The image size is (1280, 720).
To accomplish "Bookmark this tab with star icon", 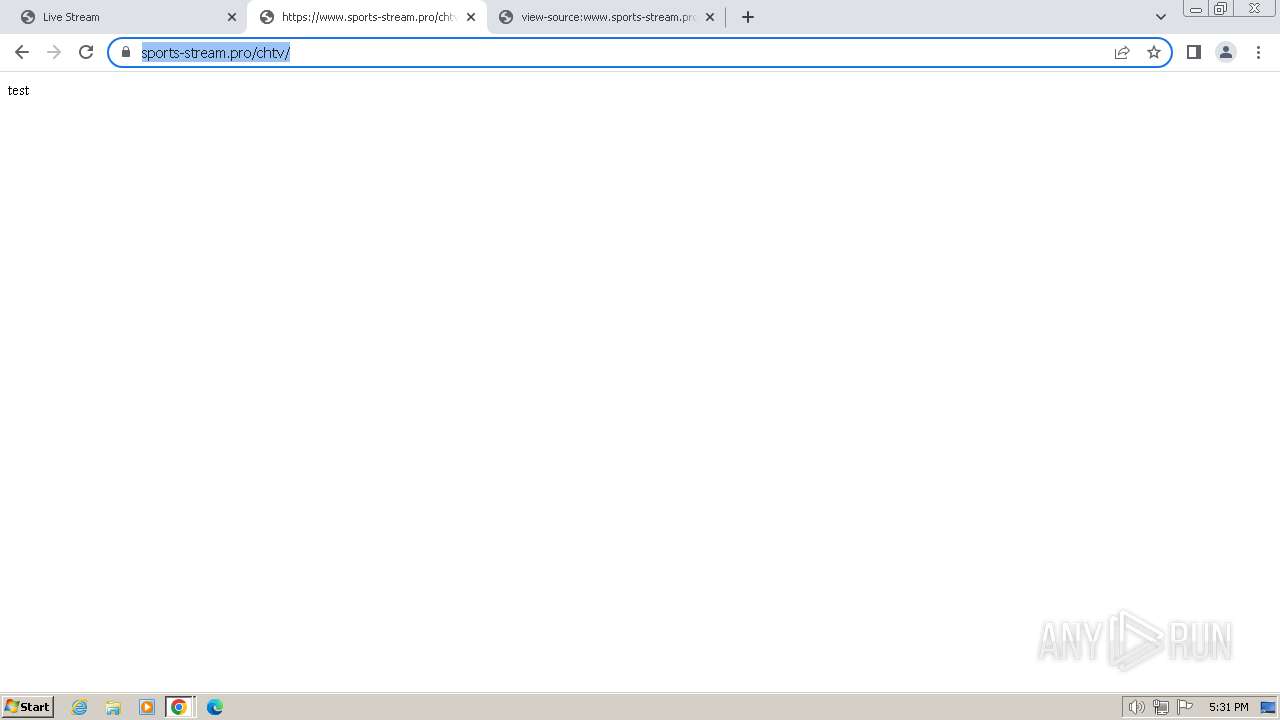I will click(1154, 52).
